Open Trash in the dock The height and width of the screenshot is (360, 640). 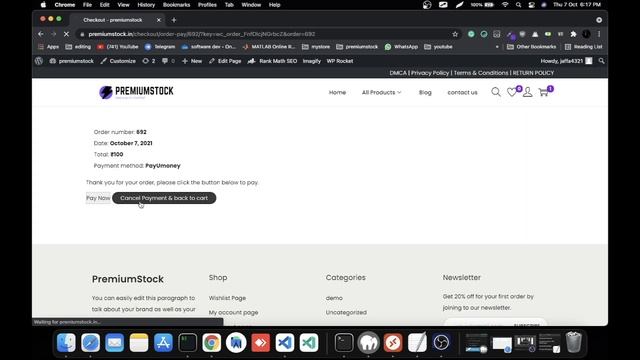point(573,342)
